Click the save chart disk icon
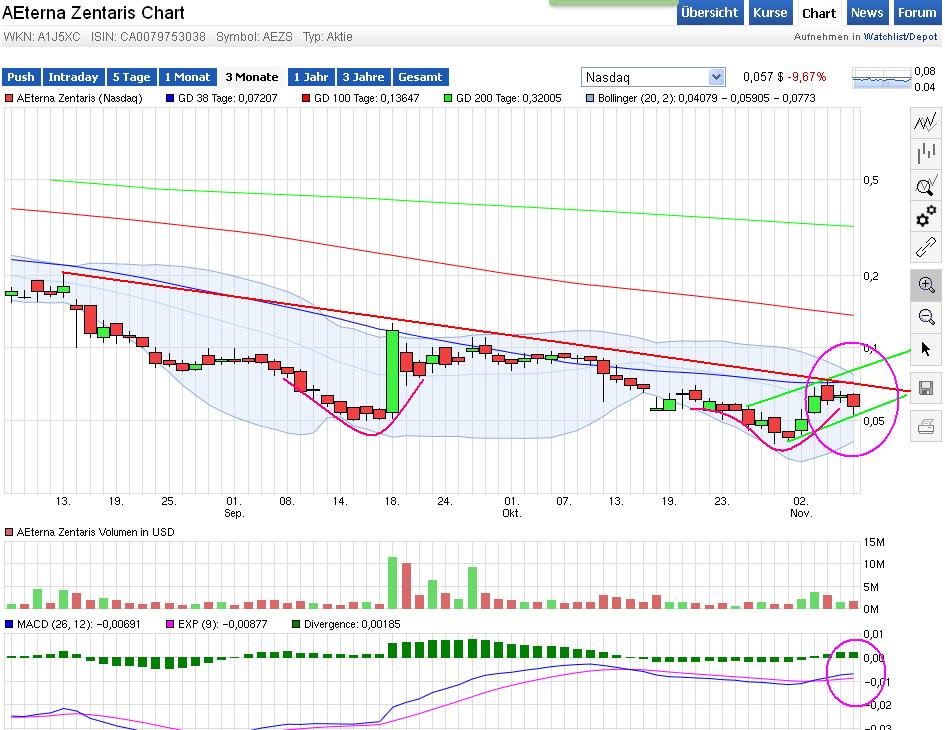Image resolution: width=945 pixels, height=730 pixels. (x=925, y=388)
